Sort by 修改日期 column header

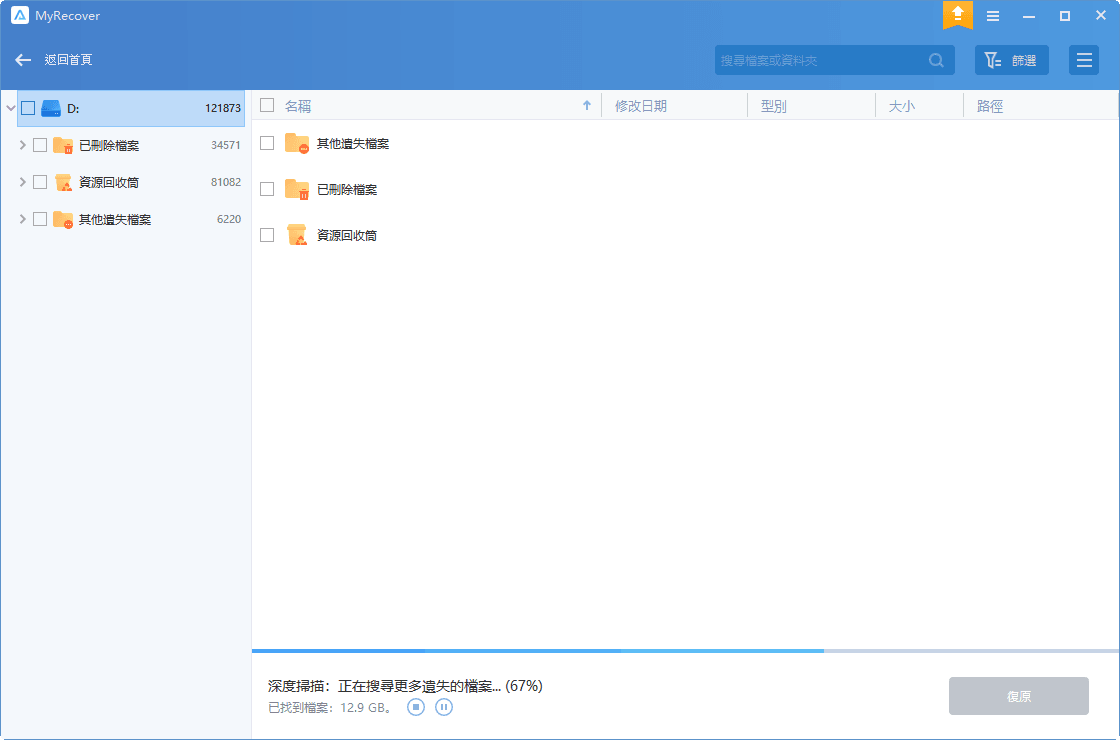tap(641, 106)
